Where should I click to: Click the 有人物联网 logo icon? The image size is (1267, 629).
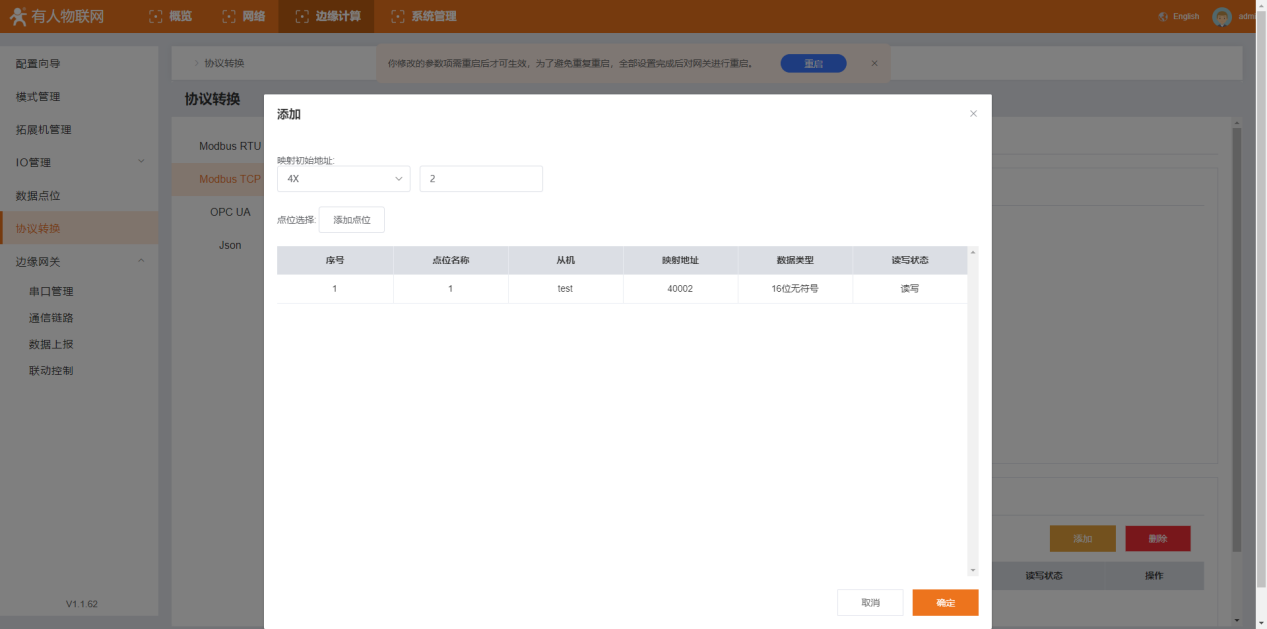tap(18, 16)
